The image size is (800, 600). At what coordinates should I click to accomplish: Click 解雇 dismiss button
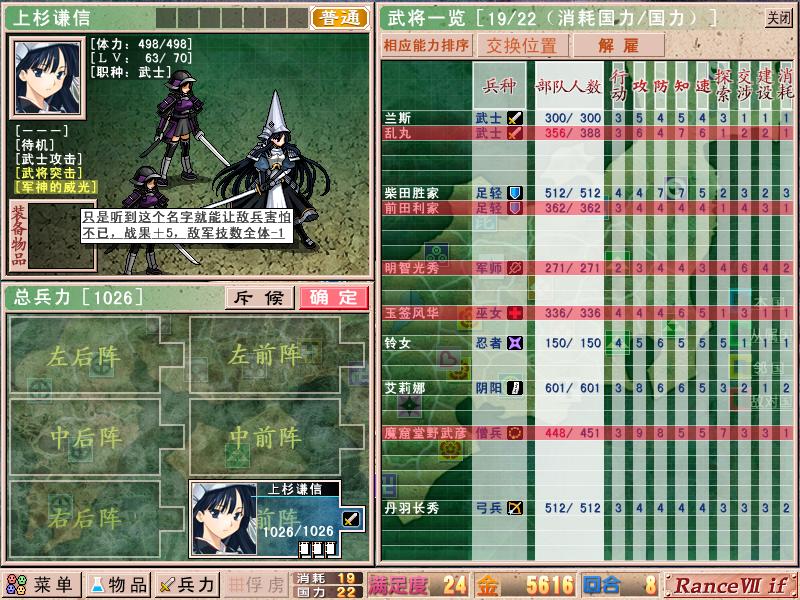coord(618,45)
